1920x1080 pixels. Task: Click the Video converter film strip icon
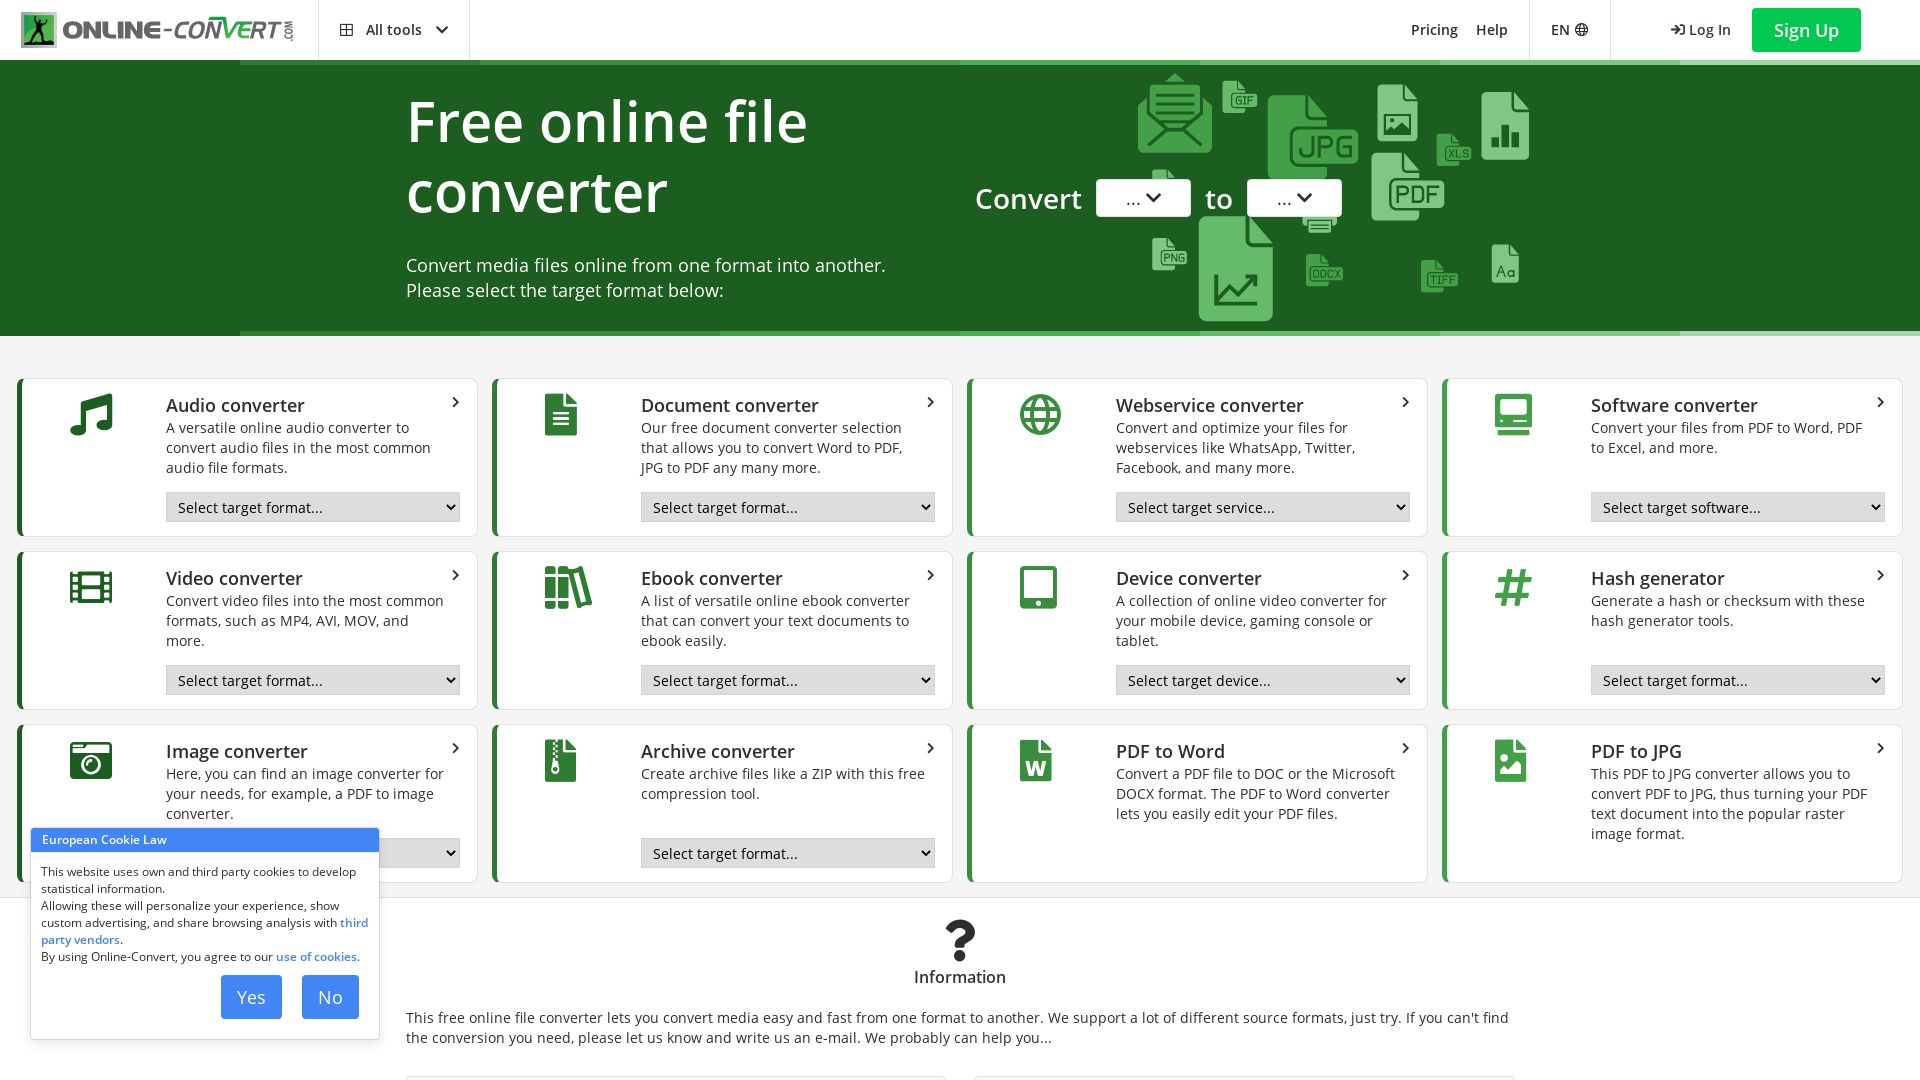[x=91, y=587]
